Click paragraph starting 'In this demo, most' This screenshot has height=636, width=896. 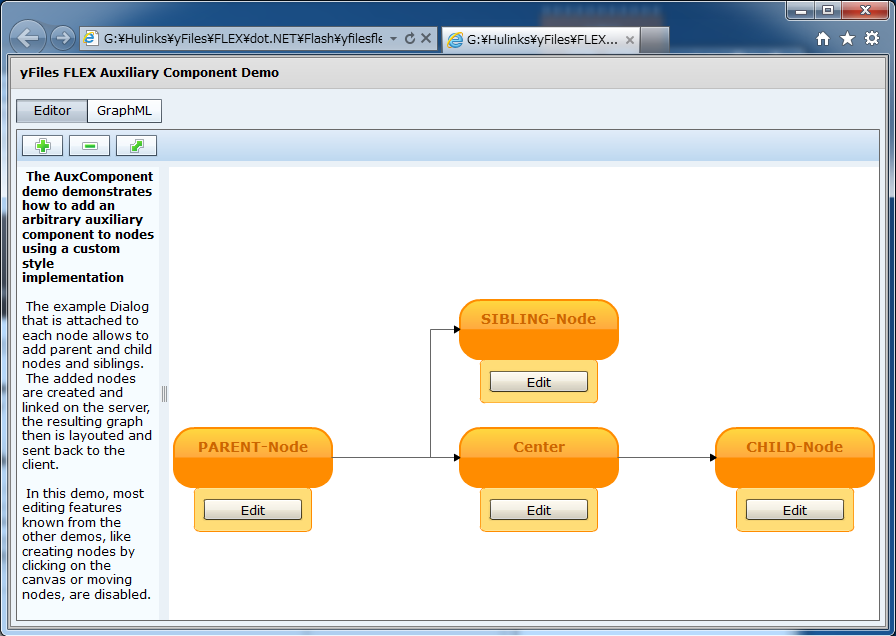[x=86, y=543]
